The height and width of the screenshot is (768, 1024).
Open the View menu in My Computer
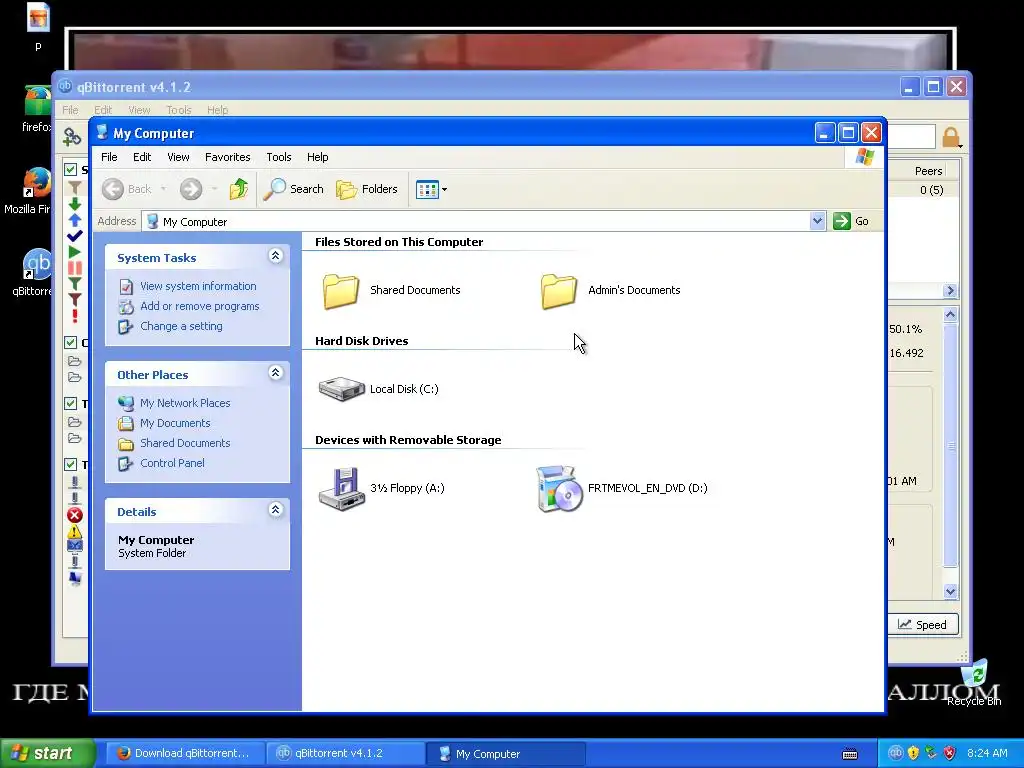tap(178, 157)
